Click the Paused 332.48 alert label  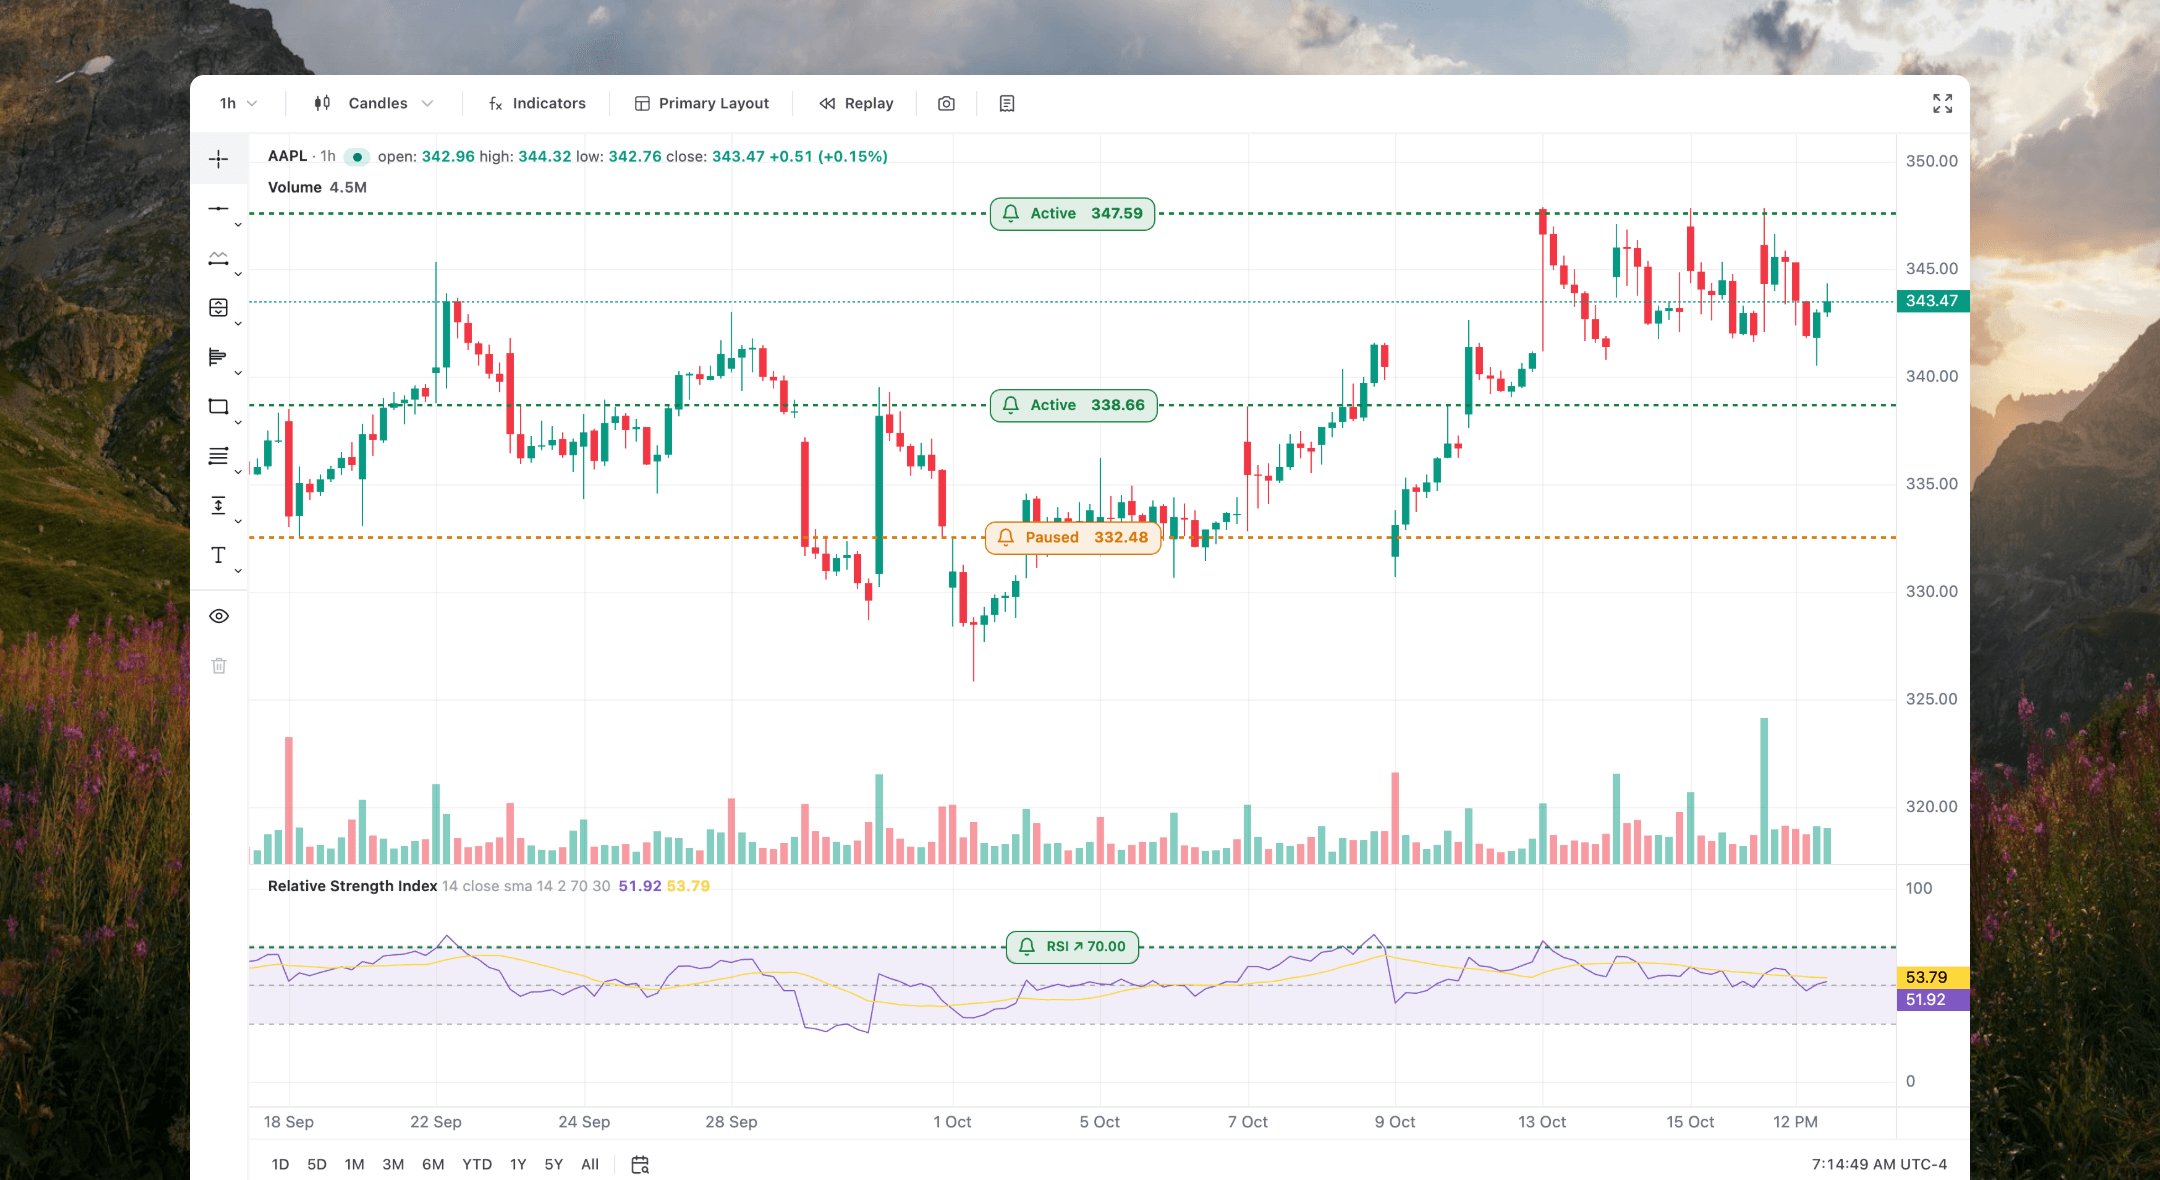point(1073,537)
